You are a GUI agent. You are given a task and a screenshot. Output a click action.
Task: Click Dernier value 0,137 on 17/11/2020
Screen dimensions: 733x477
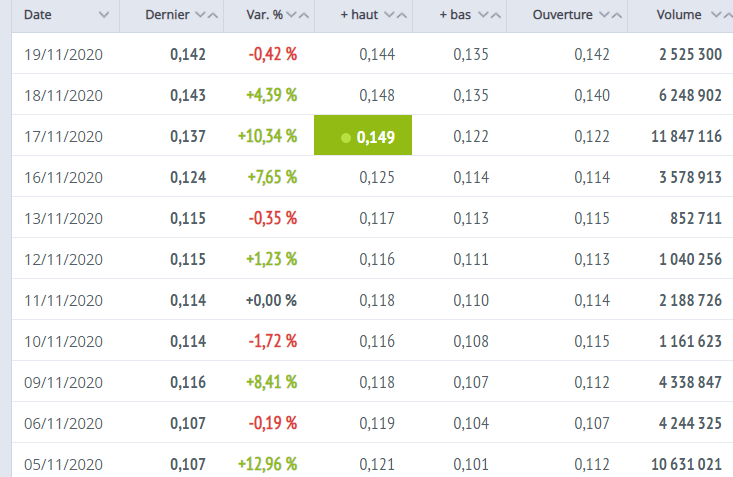click(188, 137)
